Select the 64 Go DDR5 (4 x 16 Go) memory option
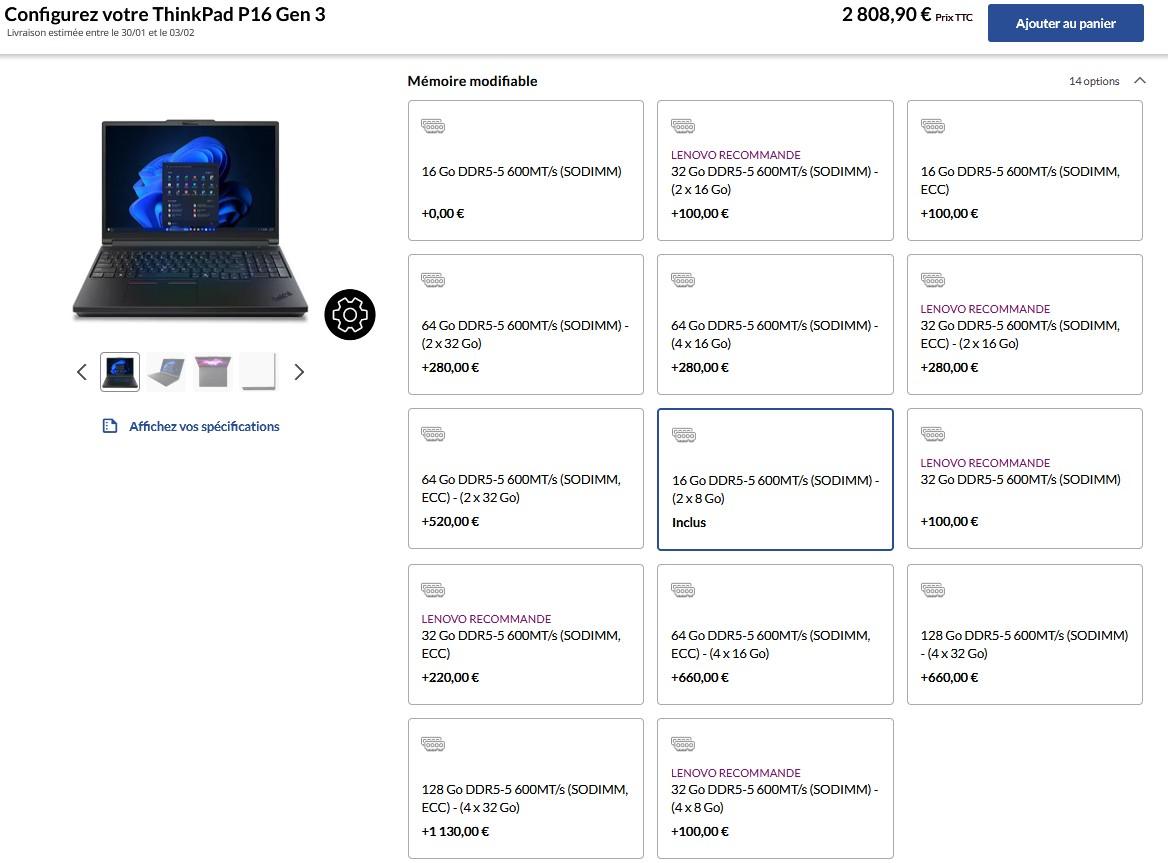 [x=775, y=324]
